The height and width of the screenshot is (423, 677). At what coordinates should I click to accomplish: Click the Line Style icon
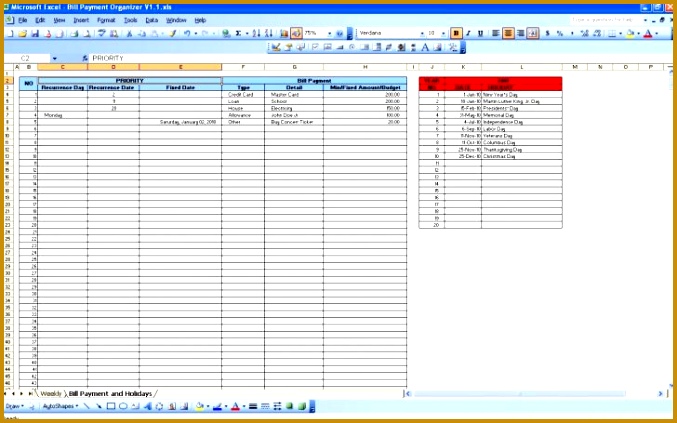(x=253, y=406)
